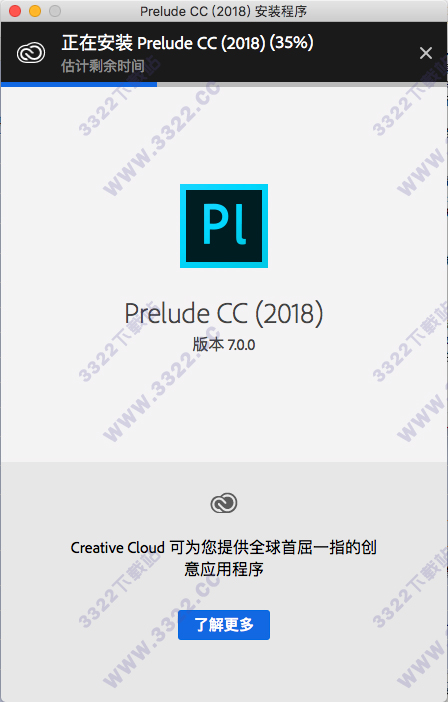Screen dimensions: 448x702
Task: Click the 意应用程序 second description line
Action: (224, 569)
